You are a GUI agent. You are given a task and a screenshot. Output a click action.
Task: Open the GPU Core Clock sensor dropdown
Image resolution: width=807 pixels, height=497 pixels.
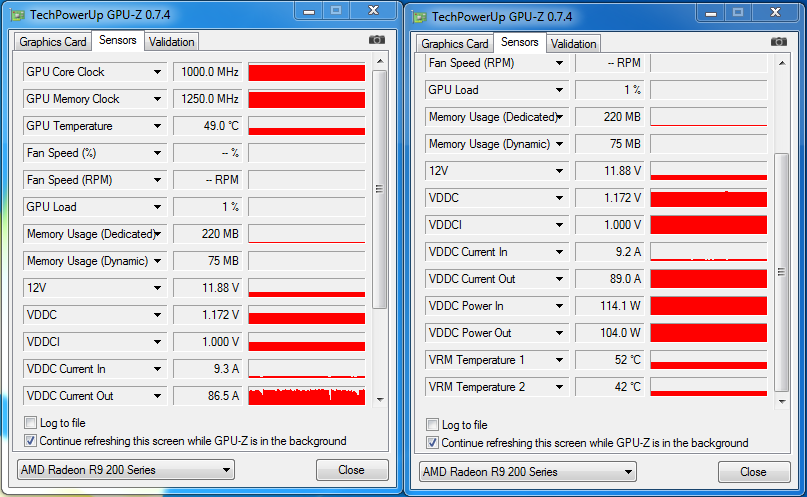coord(157,72)
